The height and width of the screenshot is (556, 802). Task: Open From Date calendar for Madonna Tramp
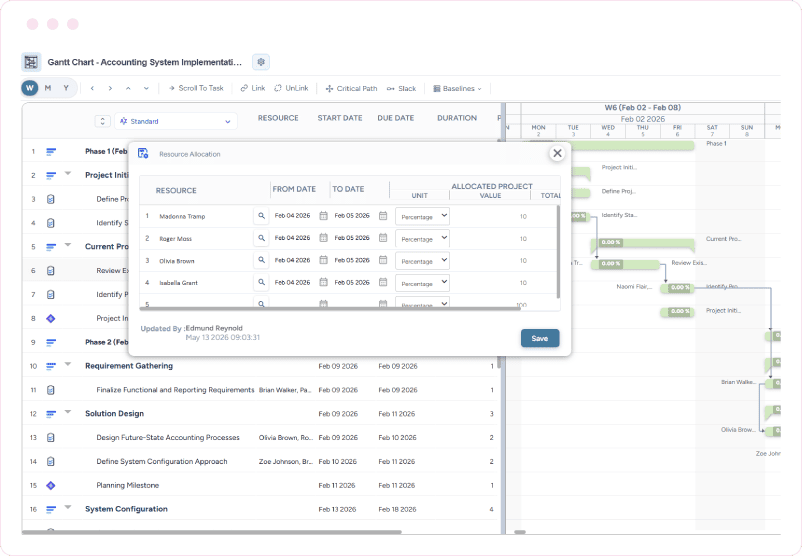point(323,216)
